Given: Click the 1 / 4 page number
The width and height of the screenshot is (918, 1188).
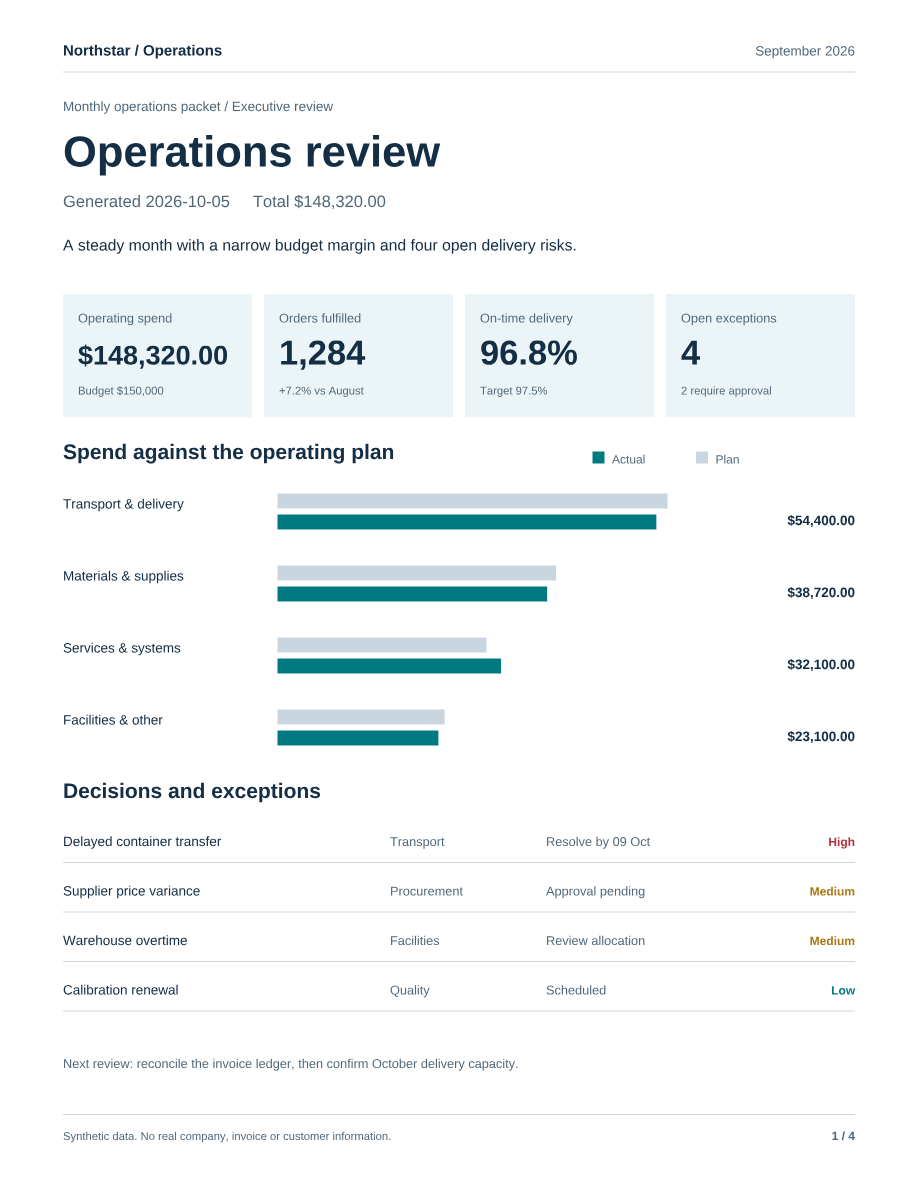Looking at the screenshot, I should (843, 1136).
